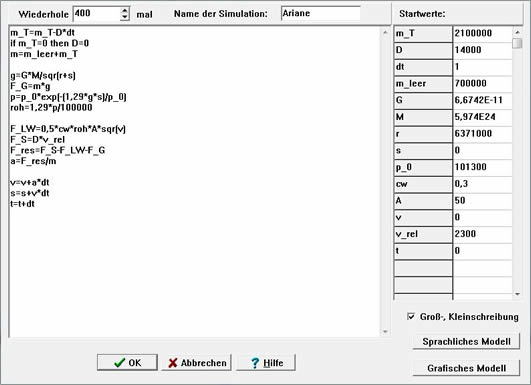
Task: Select the value 101300 for p_0
Action: pos(483,167)
